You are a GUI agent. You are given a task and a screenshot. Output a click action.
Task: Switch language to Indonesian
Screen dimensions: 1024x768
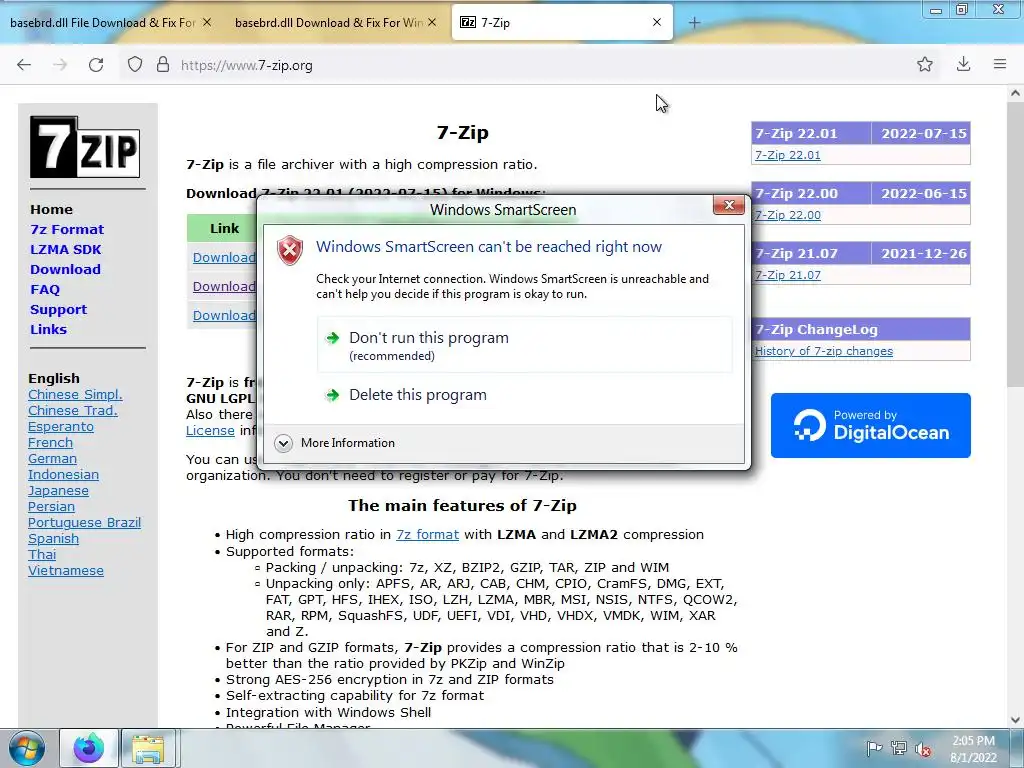pyautogui.click(x=63, y=474)
